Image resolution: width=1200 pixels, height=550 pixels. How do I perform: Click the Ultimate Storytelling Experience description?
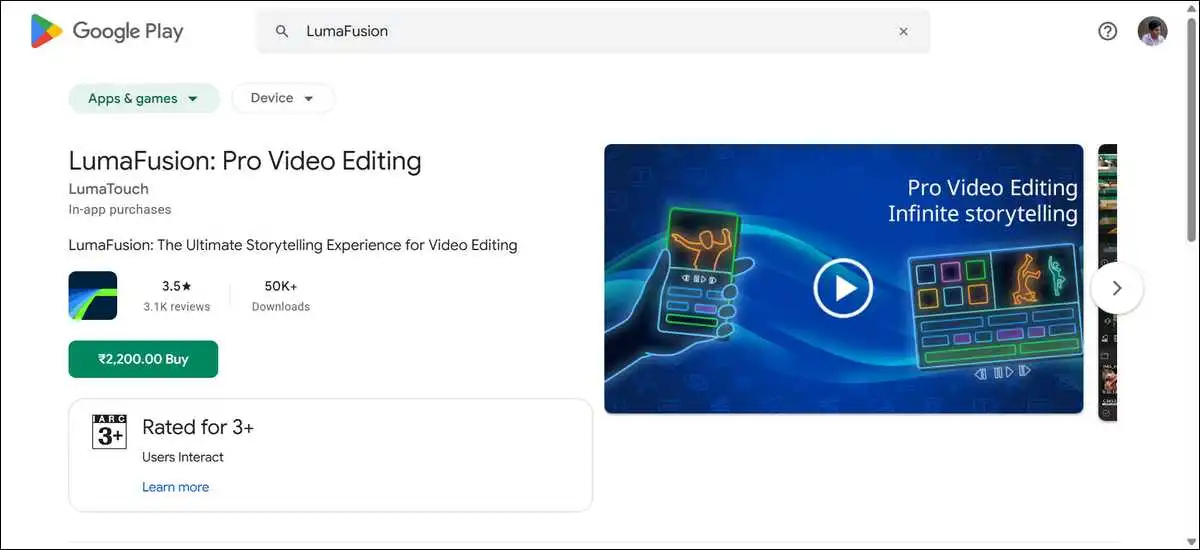point(293,245)
